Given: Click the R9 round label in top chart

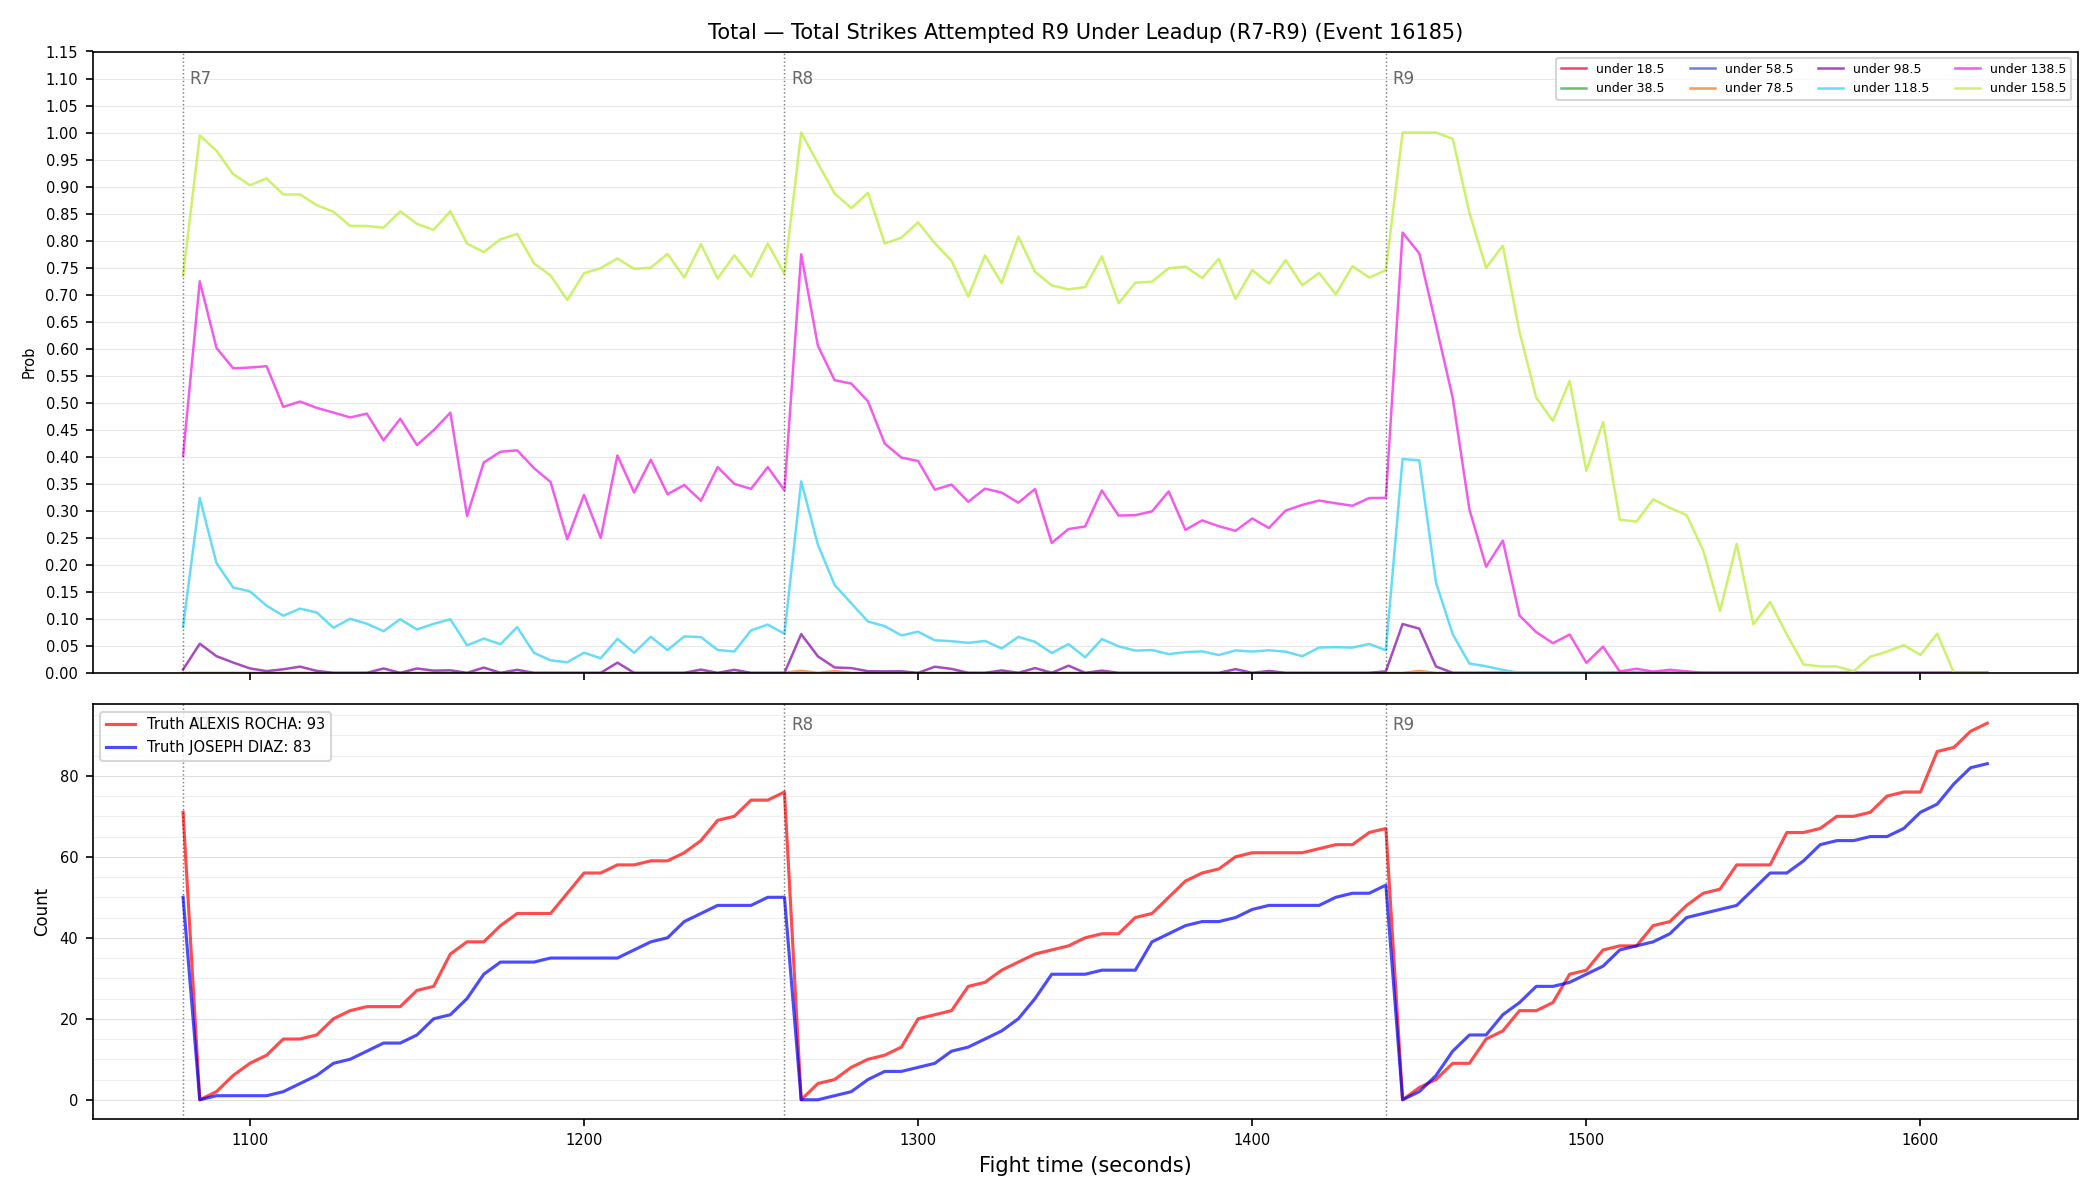Looking at the screenshot, I should [x=1403, y=78].
